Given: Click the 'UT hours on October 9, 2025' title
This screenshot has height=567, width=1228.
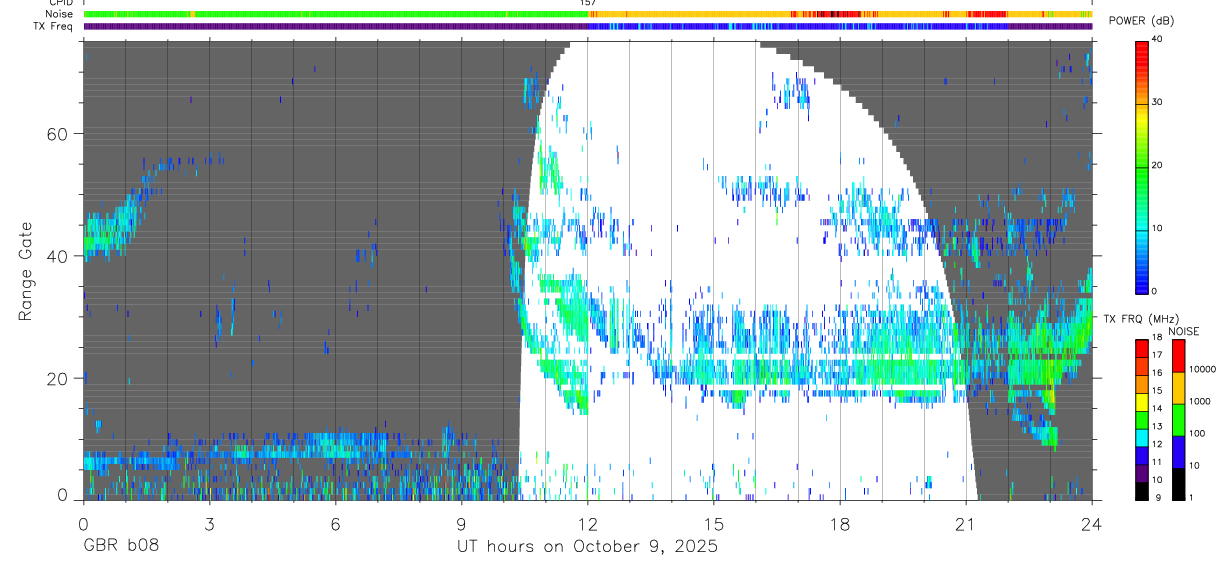Looking at the screenshot, I should point(587,547).
